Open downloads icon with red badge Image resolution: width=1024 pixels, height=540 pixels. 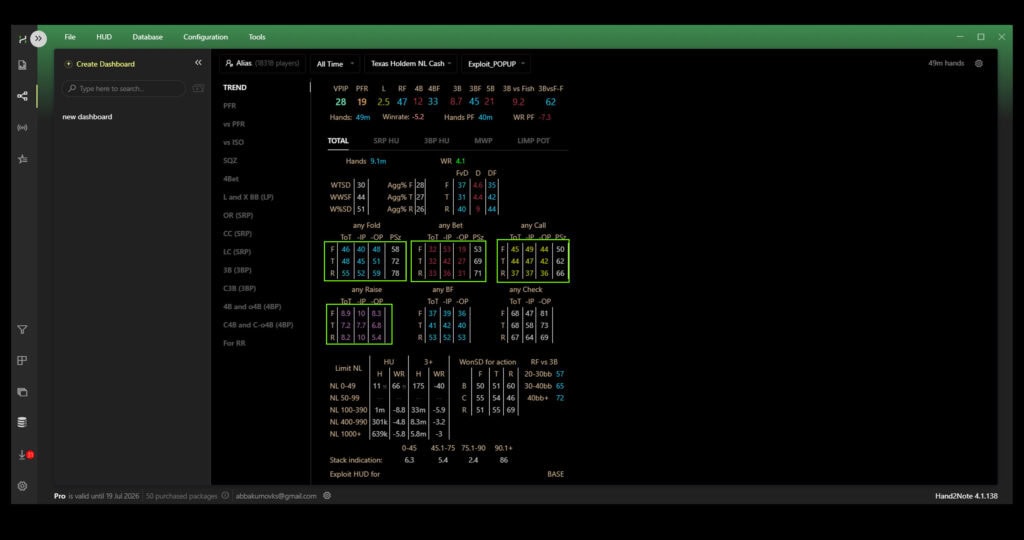coord(22,454)
